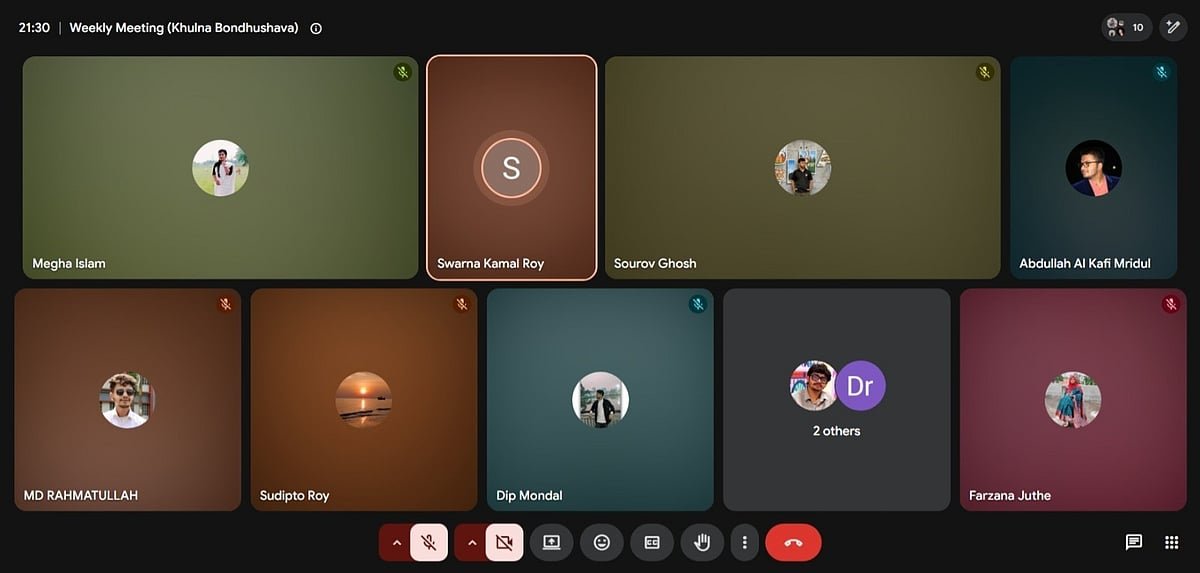Show the 2 others participants tile
Screen dimensions: 1200x573
pos(837,400)
